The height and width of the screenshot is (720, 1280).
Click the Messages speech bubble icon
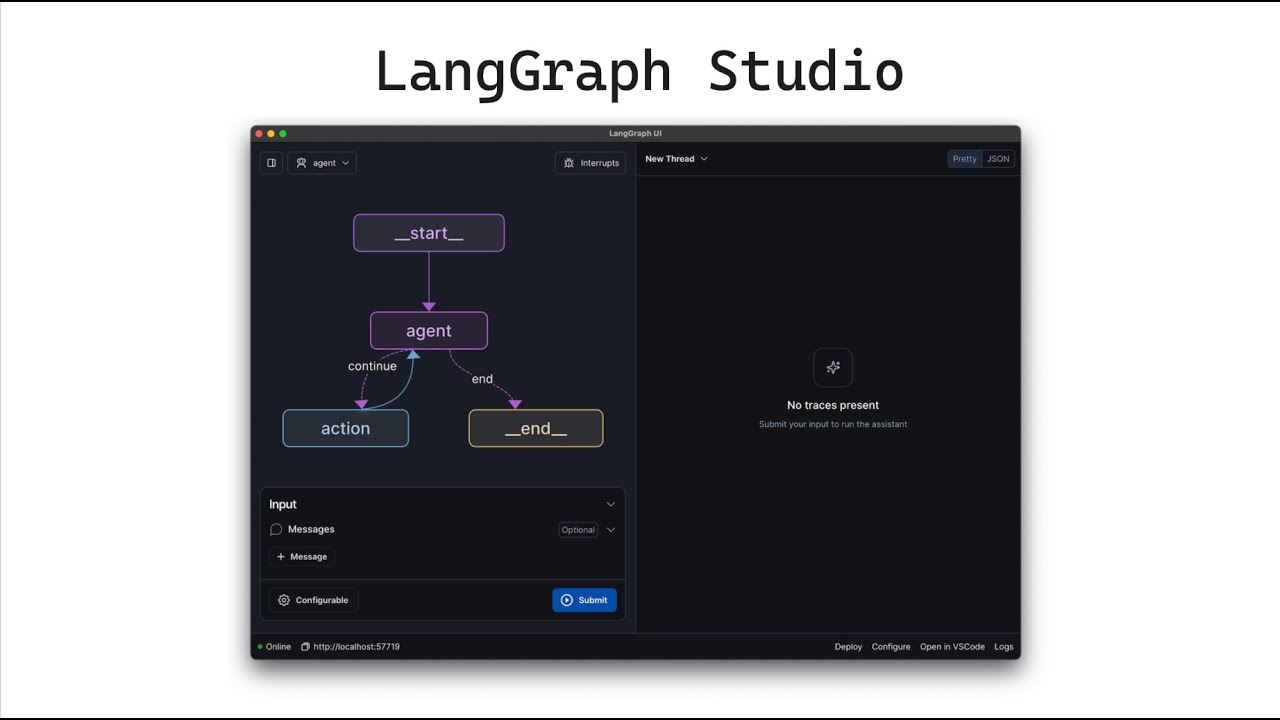[x=276, y=529]
